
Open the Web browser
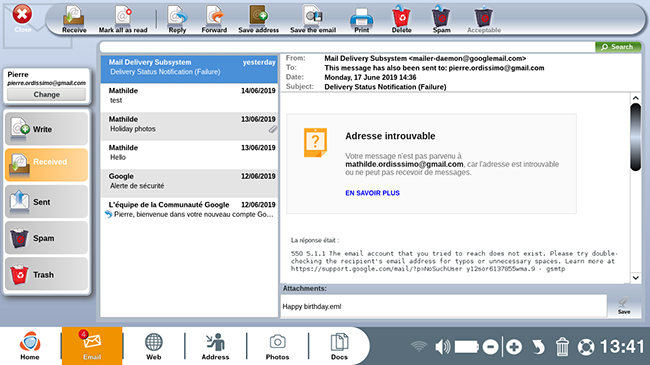tap(153, 346)
